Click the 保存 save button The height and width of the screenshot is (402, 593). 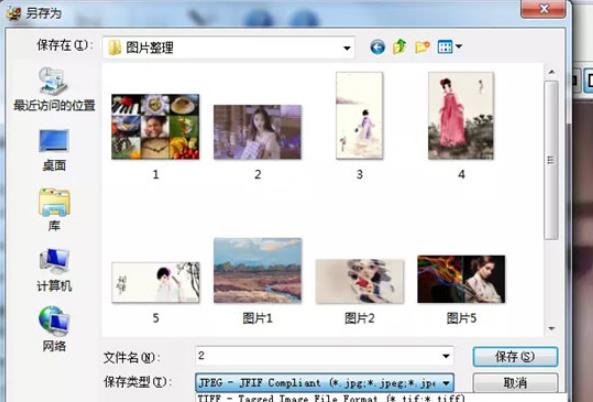(x=515, y=357)
